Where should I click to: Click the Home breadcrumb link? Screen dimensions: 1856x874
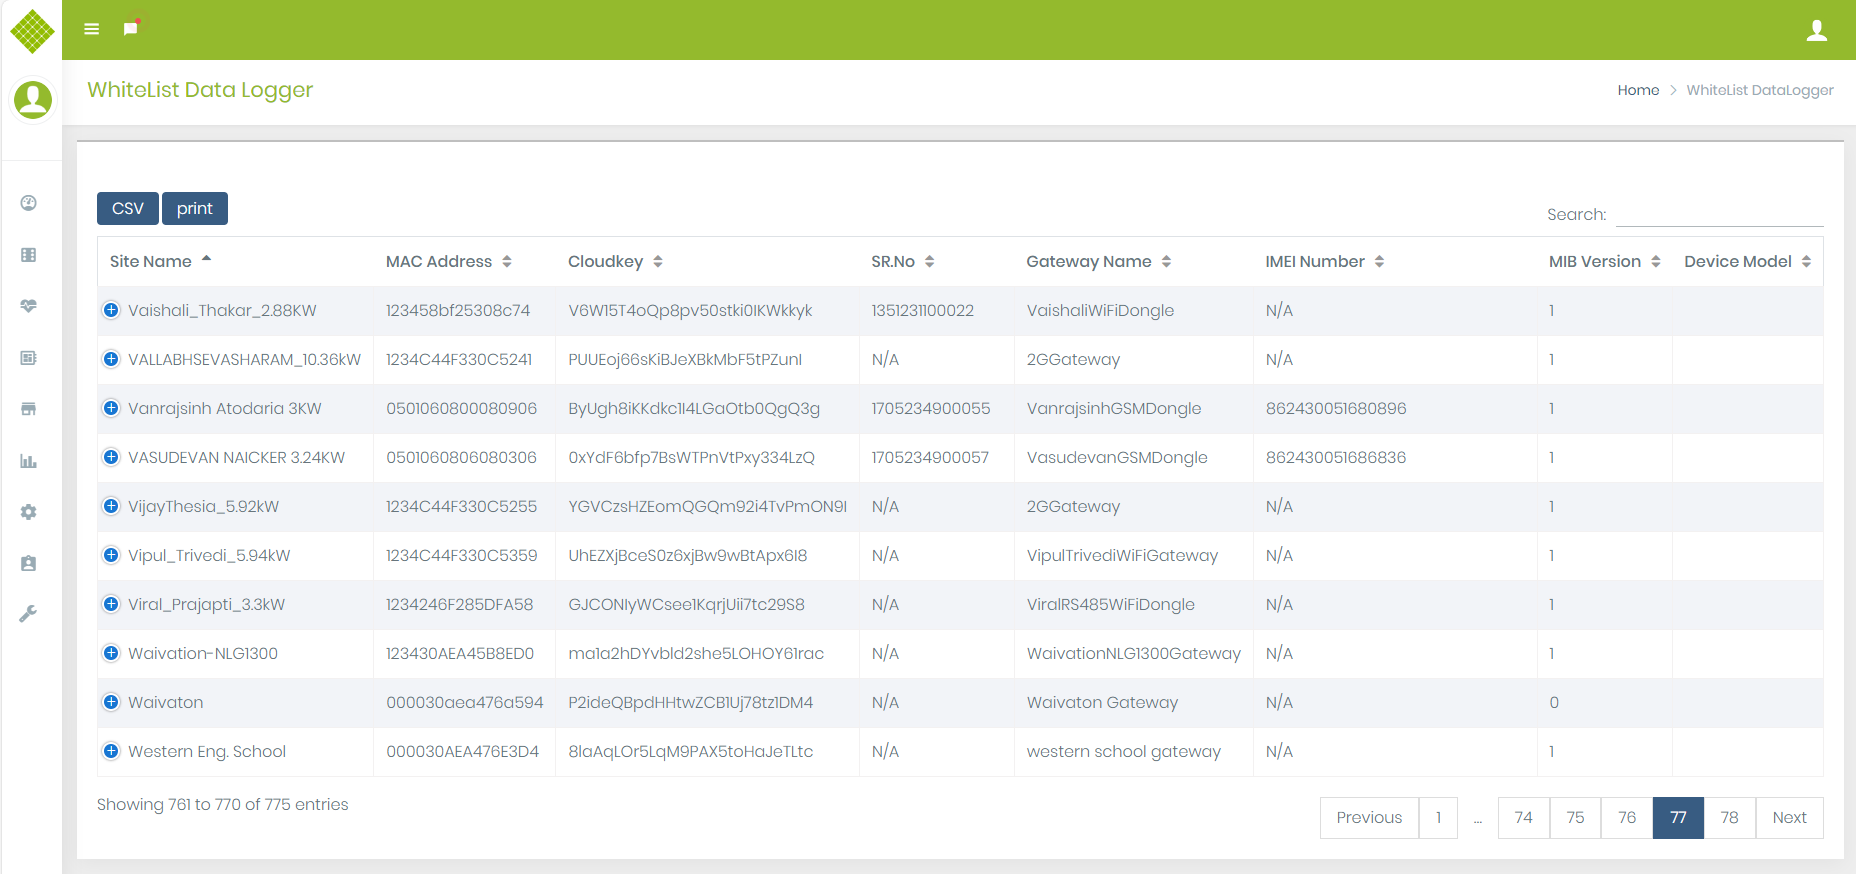(x=1637, y=90)
